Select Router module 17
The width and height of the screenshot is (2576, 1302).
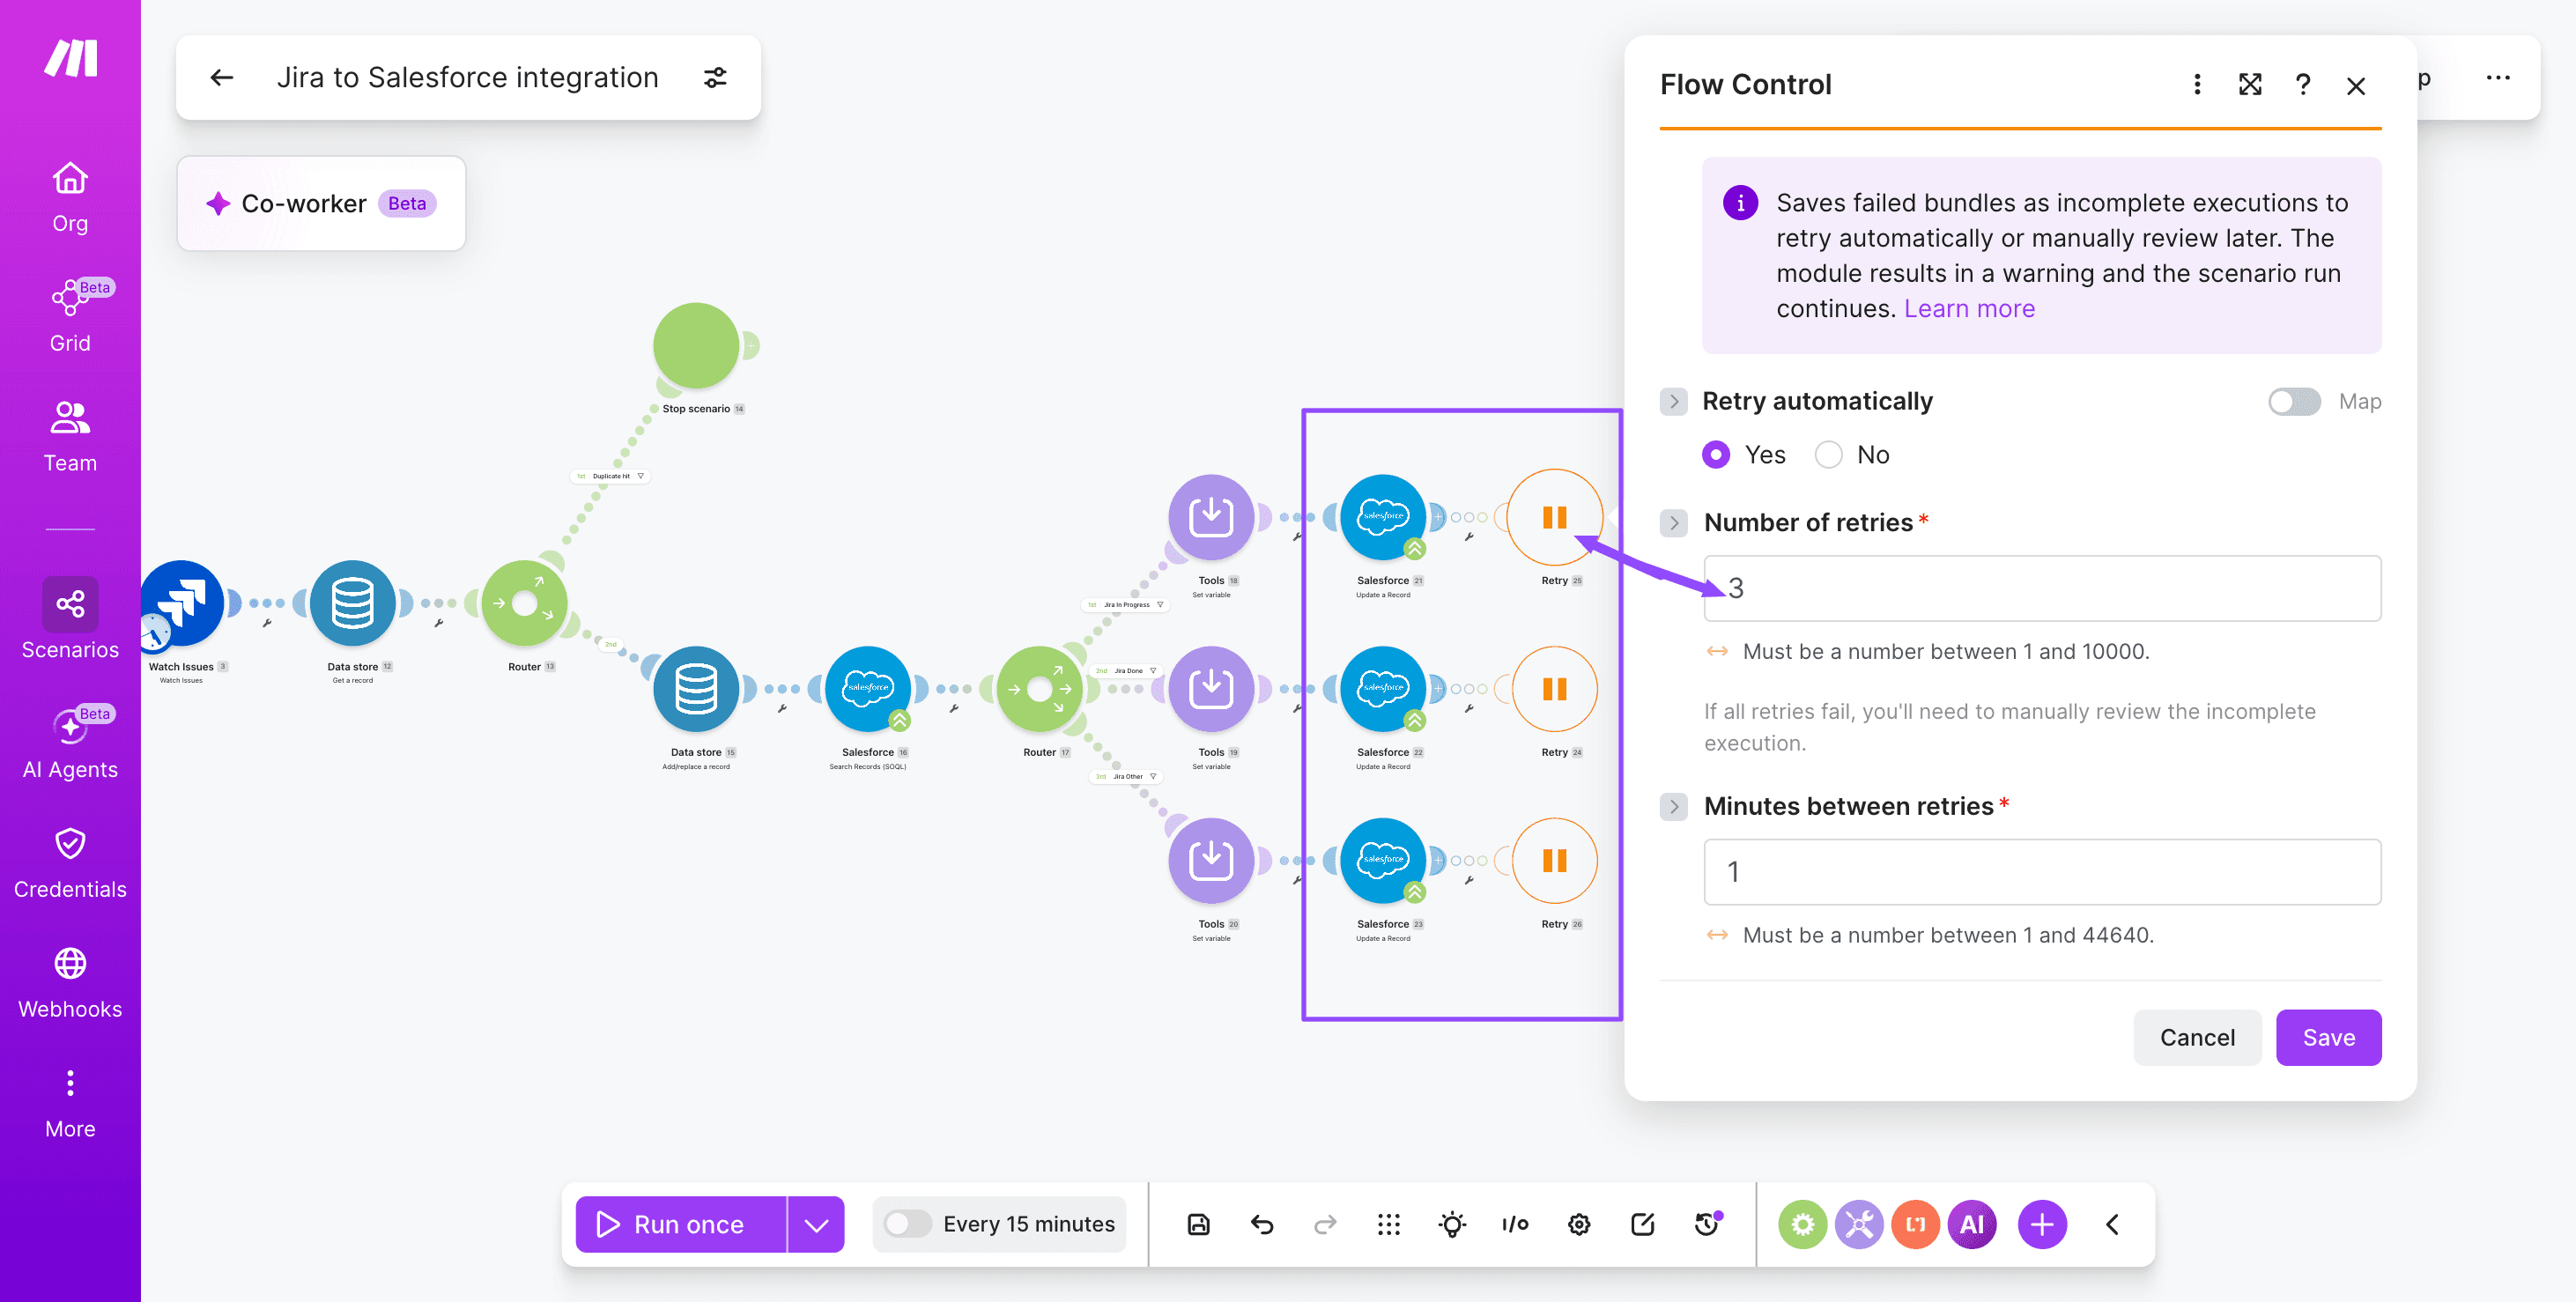pyautogui.click(x=1040, y=689)
